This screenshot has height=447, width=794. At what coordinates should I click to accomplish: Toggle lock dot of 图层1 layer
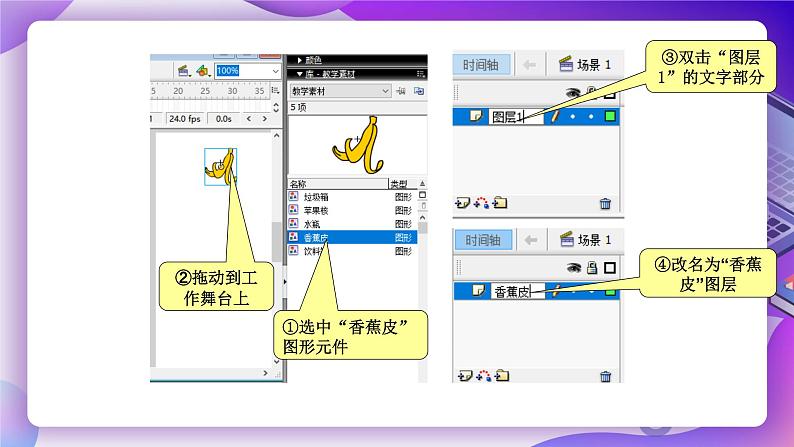591,116
